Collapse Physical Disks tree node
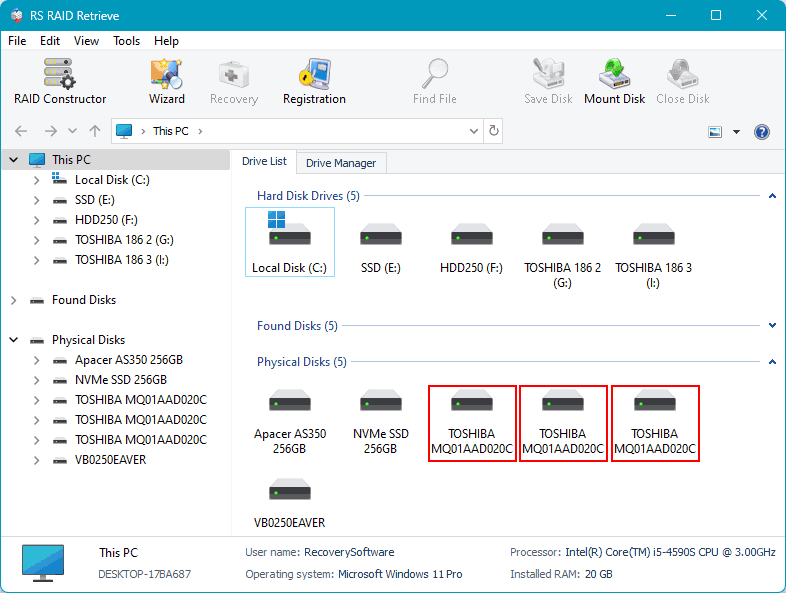Viewport: 786px width, 593px height. click(x=14, y=340)
